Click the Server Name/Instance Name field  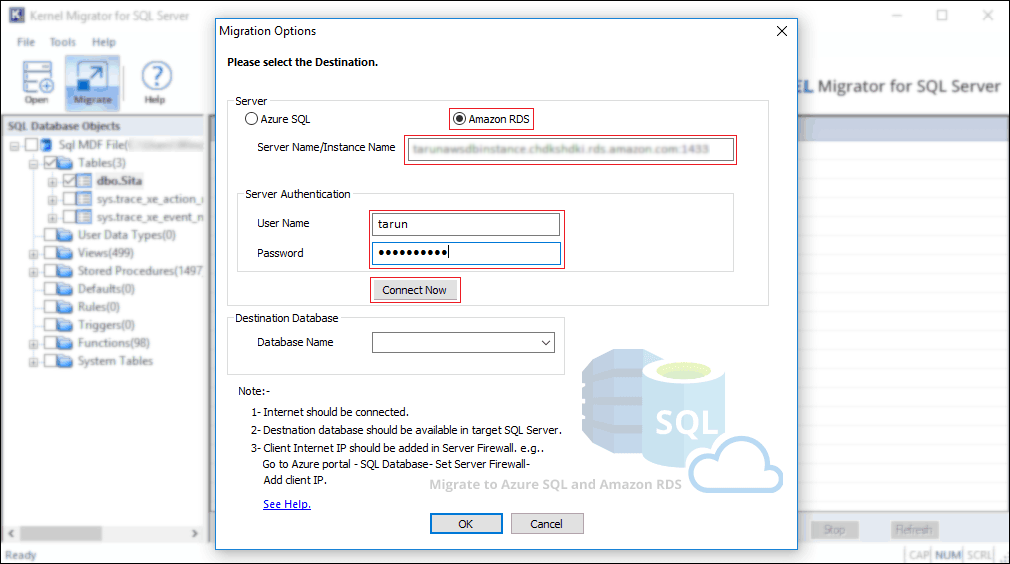pyautogui.click(x=570, y=149)
